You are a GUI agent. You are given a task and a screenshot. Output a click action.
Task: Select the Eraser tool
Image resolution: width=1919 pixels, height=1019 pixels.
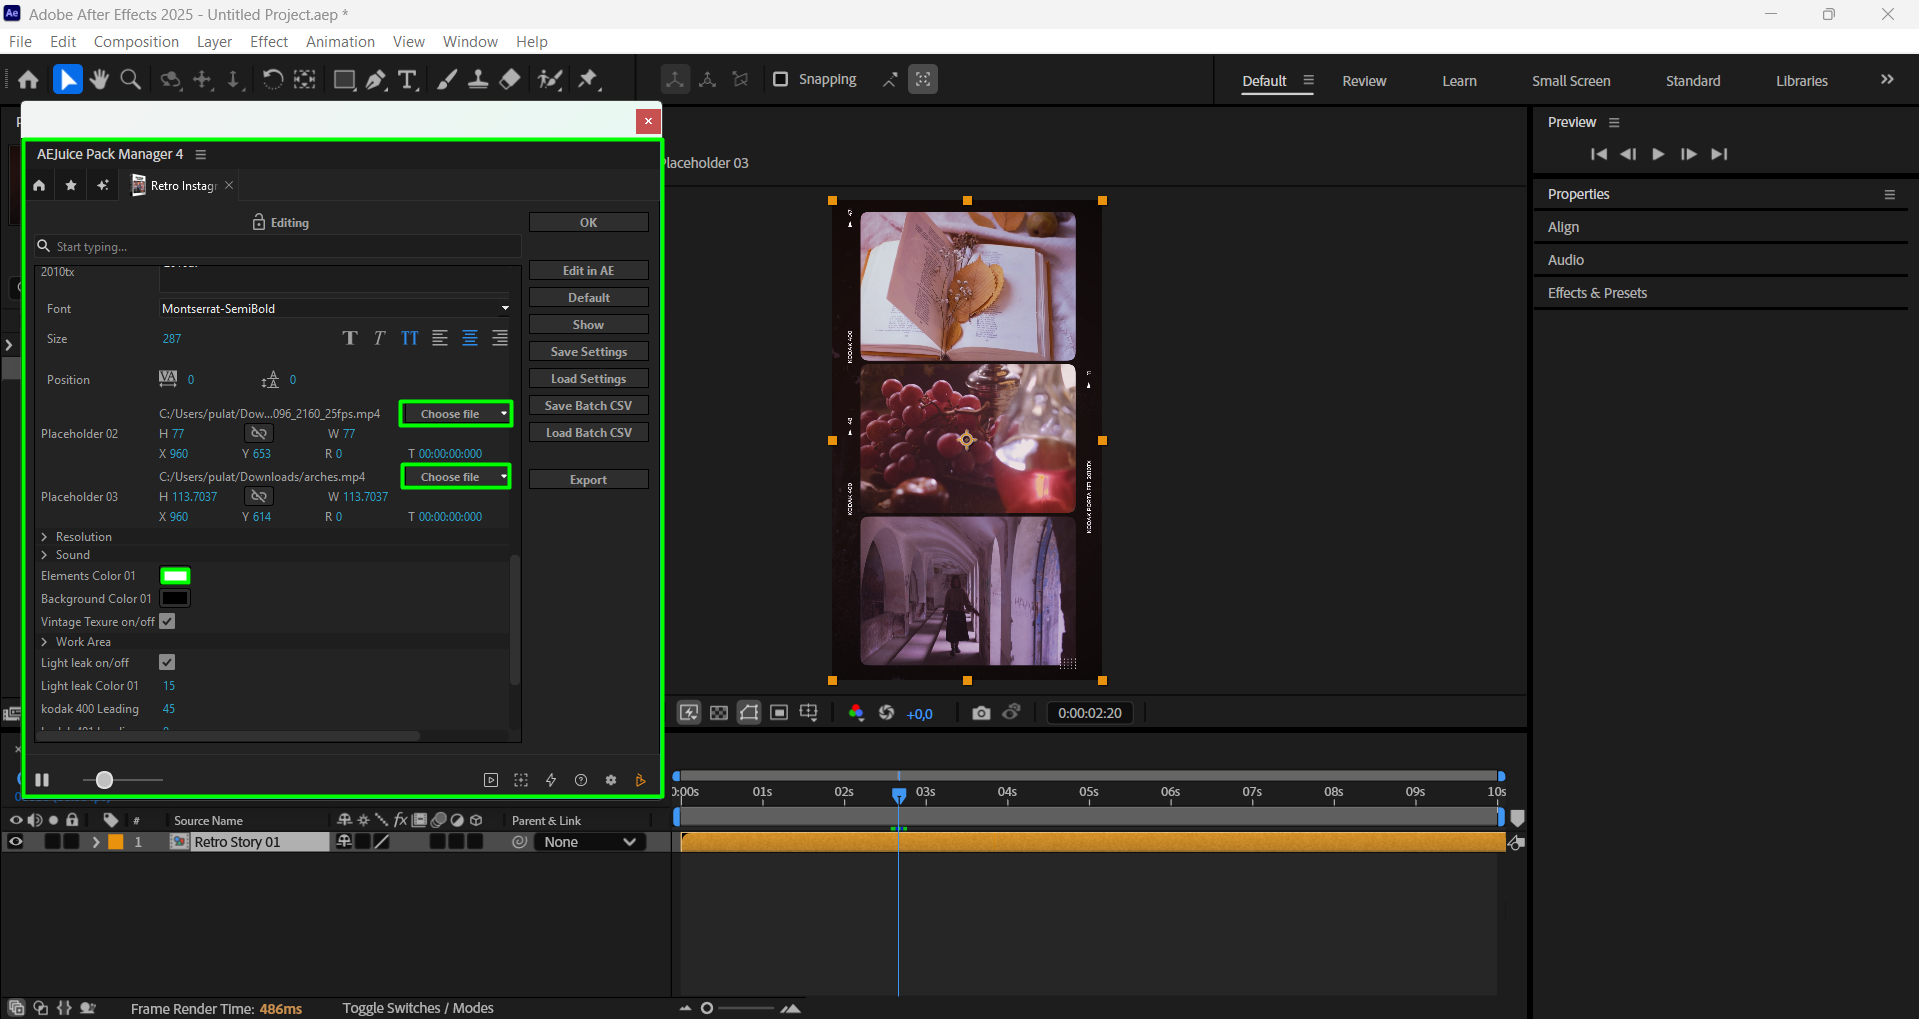[510, 80]
